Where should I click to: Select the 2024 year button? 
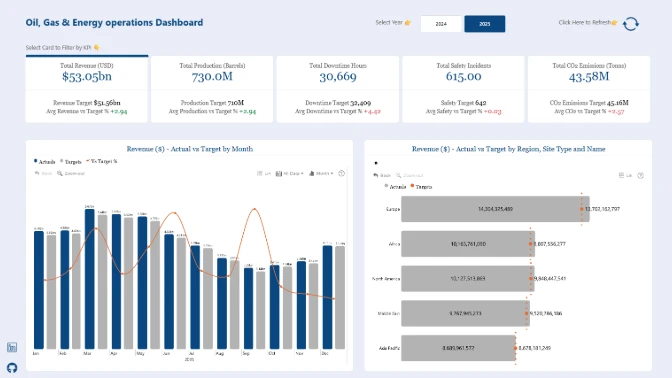tap(441, 24)
